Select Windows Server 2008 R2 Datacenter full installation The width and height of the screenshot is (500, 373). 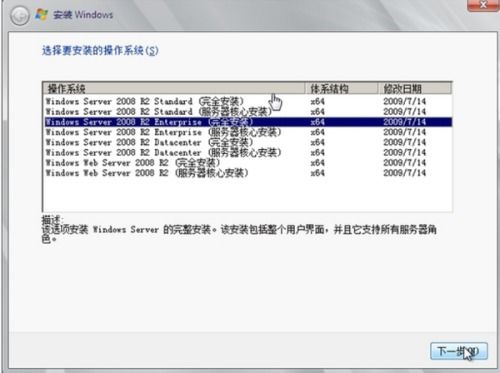(x=248, y=142)
